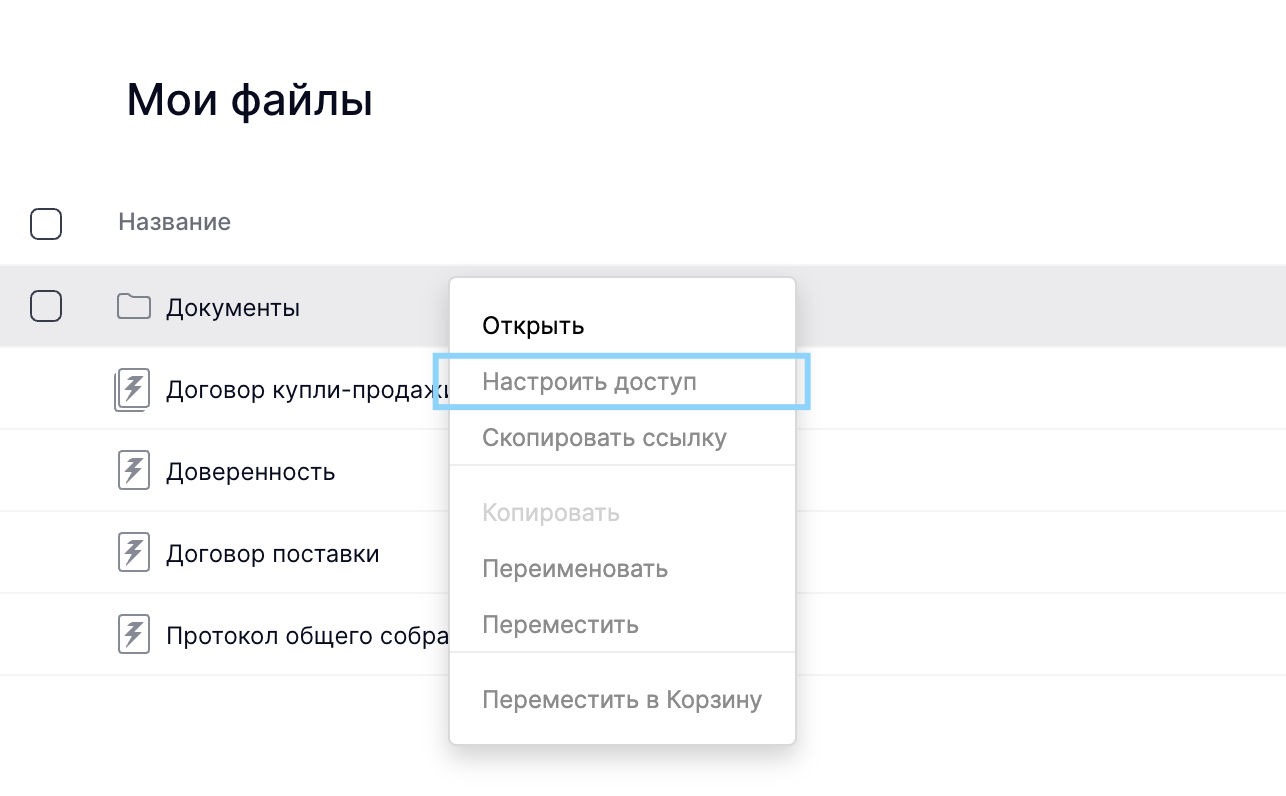Open the Доверенность file by its name
Image resolution: width=1286 pixels, height=796 pixels.
click(x=250, y=471)
